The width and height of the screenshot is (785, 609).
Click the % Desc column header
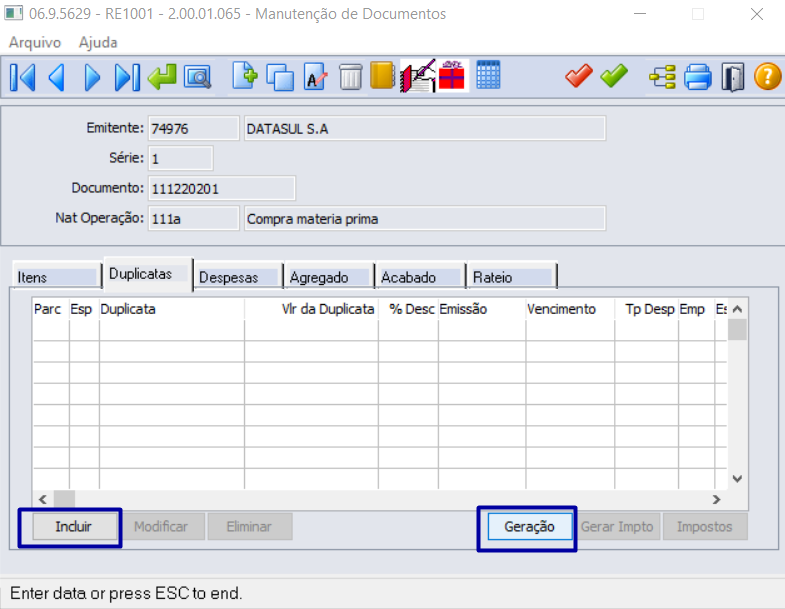pos(409,309)
